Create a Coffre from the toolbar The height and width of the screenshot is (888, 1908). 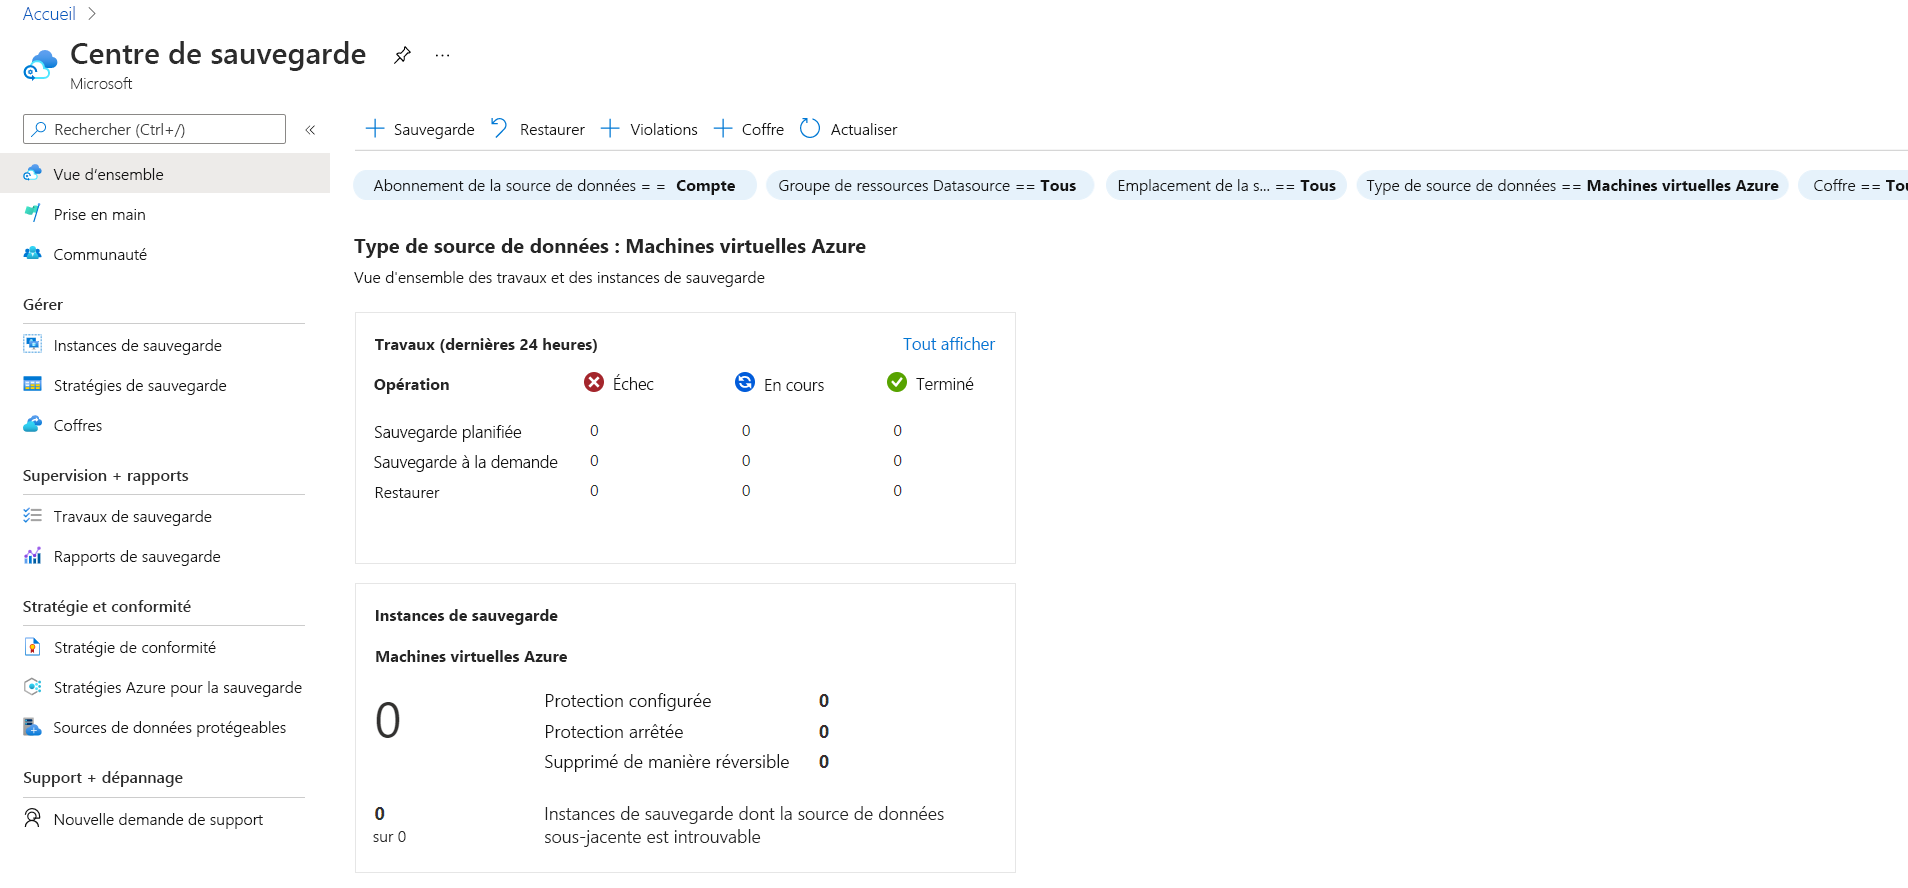coord(749,129)
